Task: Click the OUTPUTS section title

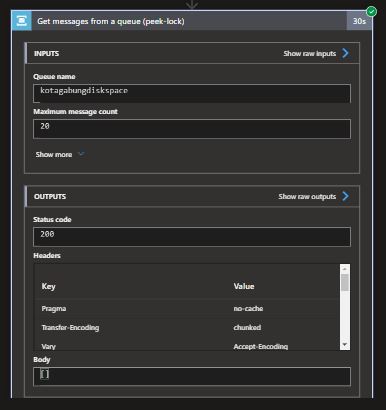Action: [50, 196]
